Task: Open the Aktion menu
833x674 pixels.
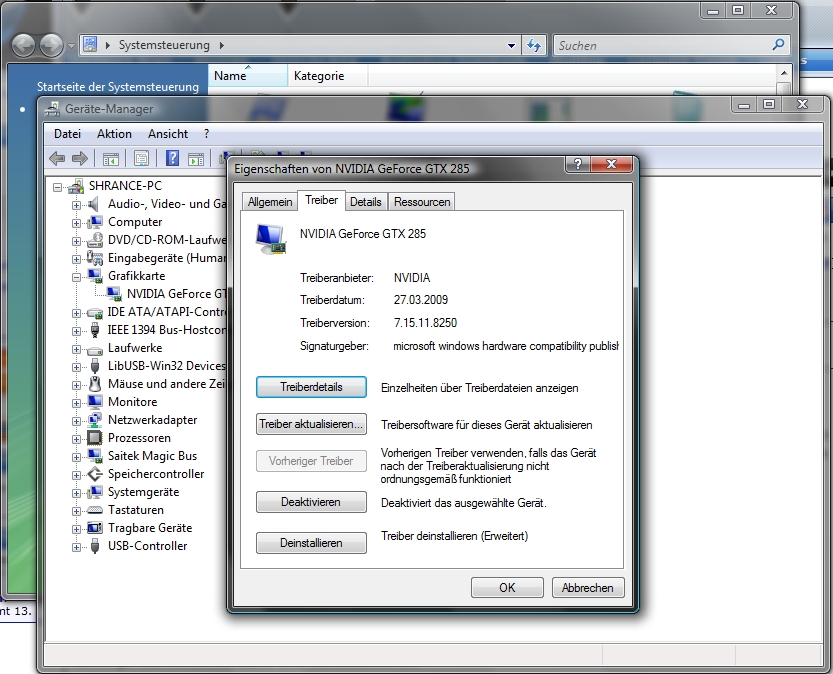Action: [x=114, y=134]
